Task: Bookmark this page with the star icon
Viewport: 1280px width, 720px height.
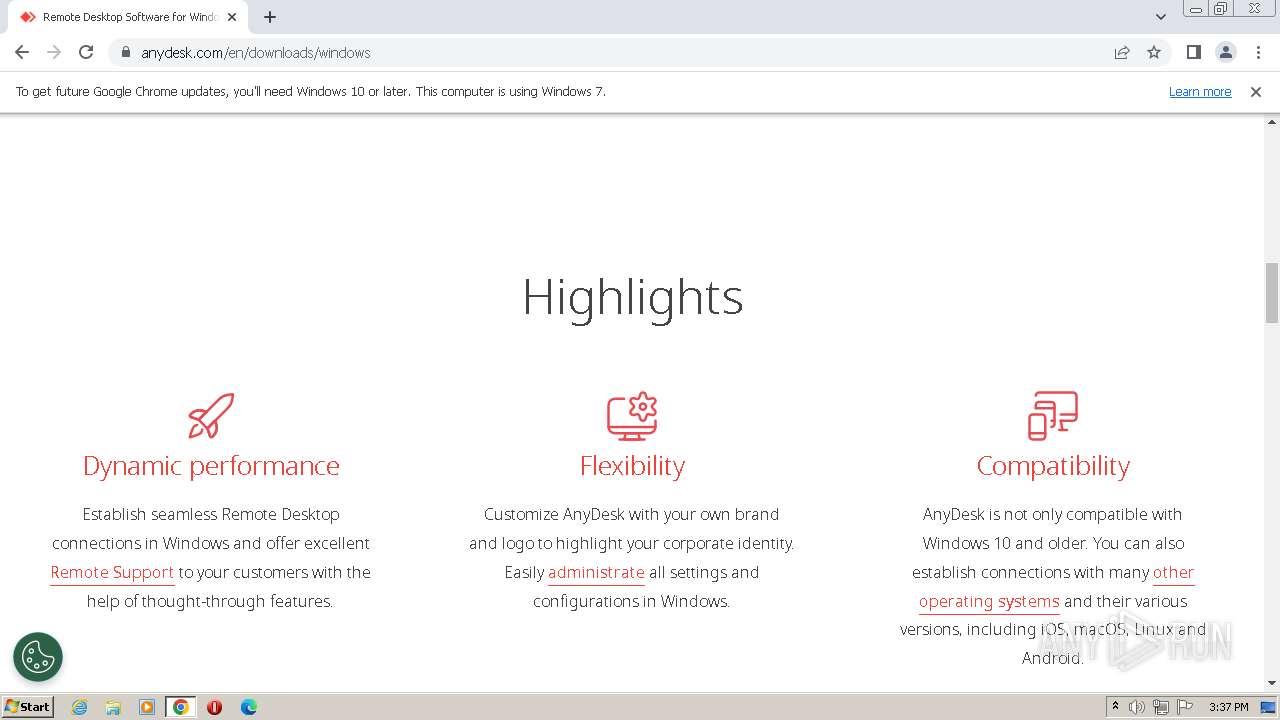Action: (x=1154, y=52)
